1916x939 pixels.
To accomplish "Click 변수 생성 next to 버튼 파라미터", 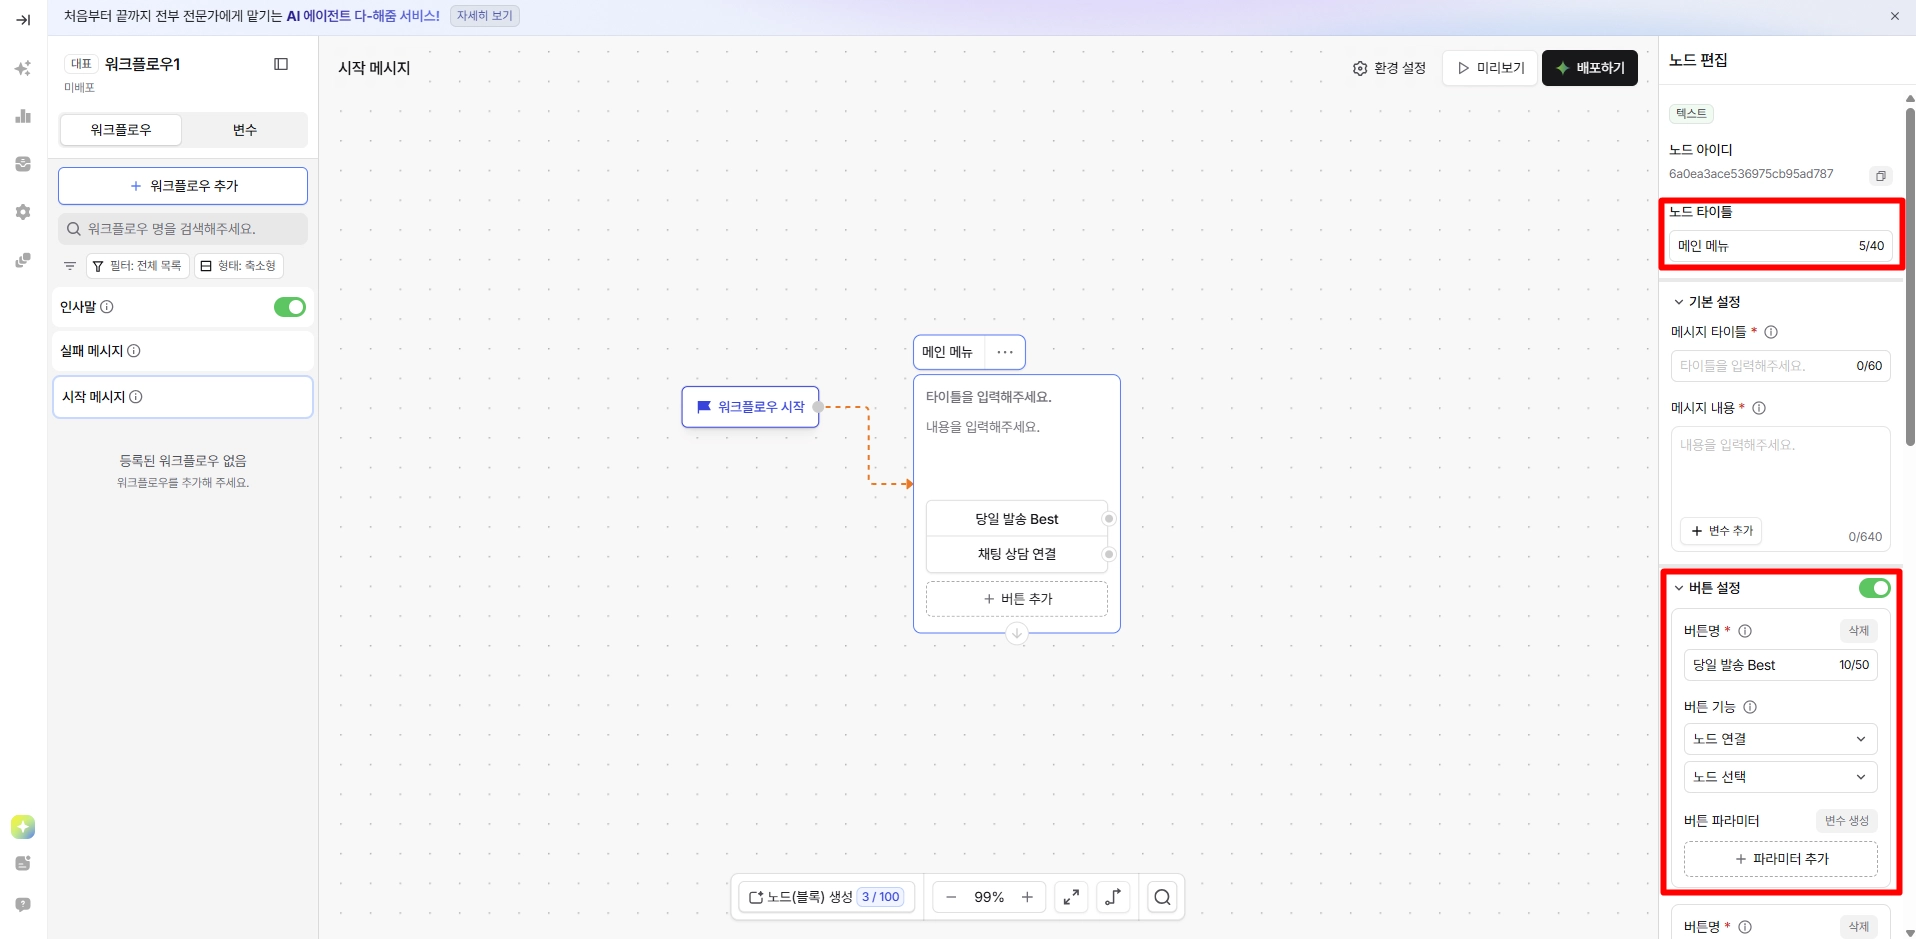I will (x=1846, y=821).
